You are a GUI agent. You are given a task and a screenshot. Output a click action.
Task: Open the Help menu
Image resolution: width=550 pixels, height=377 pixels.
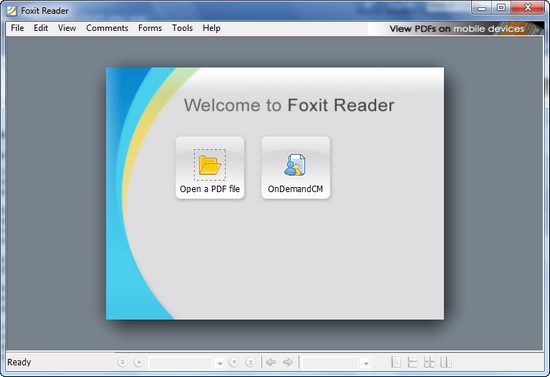click(x=211, y=28)
